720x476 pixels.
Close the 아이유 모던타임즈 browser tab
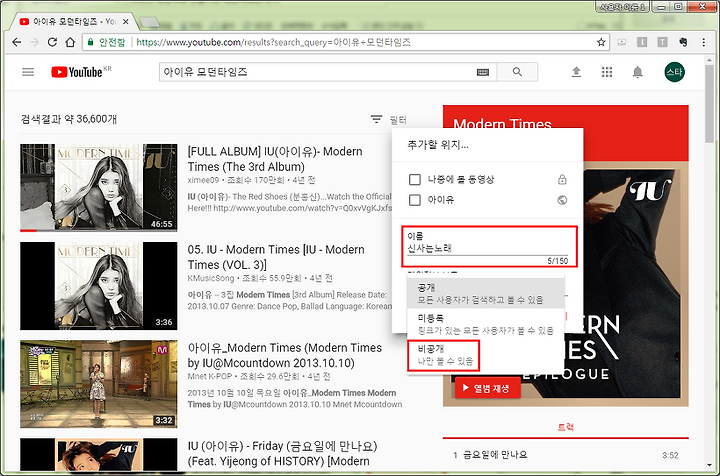[x=125, y=22]
